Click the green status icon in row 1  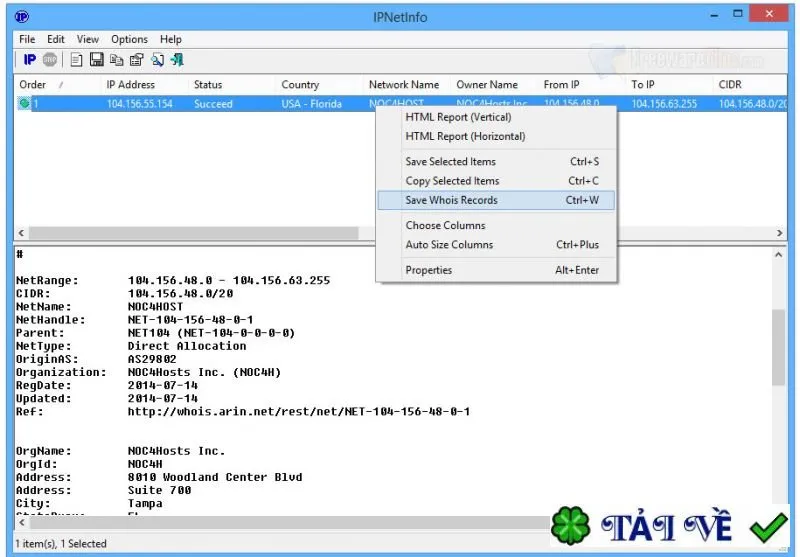[x=23, y=104]
